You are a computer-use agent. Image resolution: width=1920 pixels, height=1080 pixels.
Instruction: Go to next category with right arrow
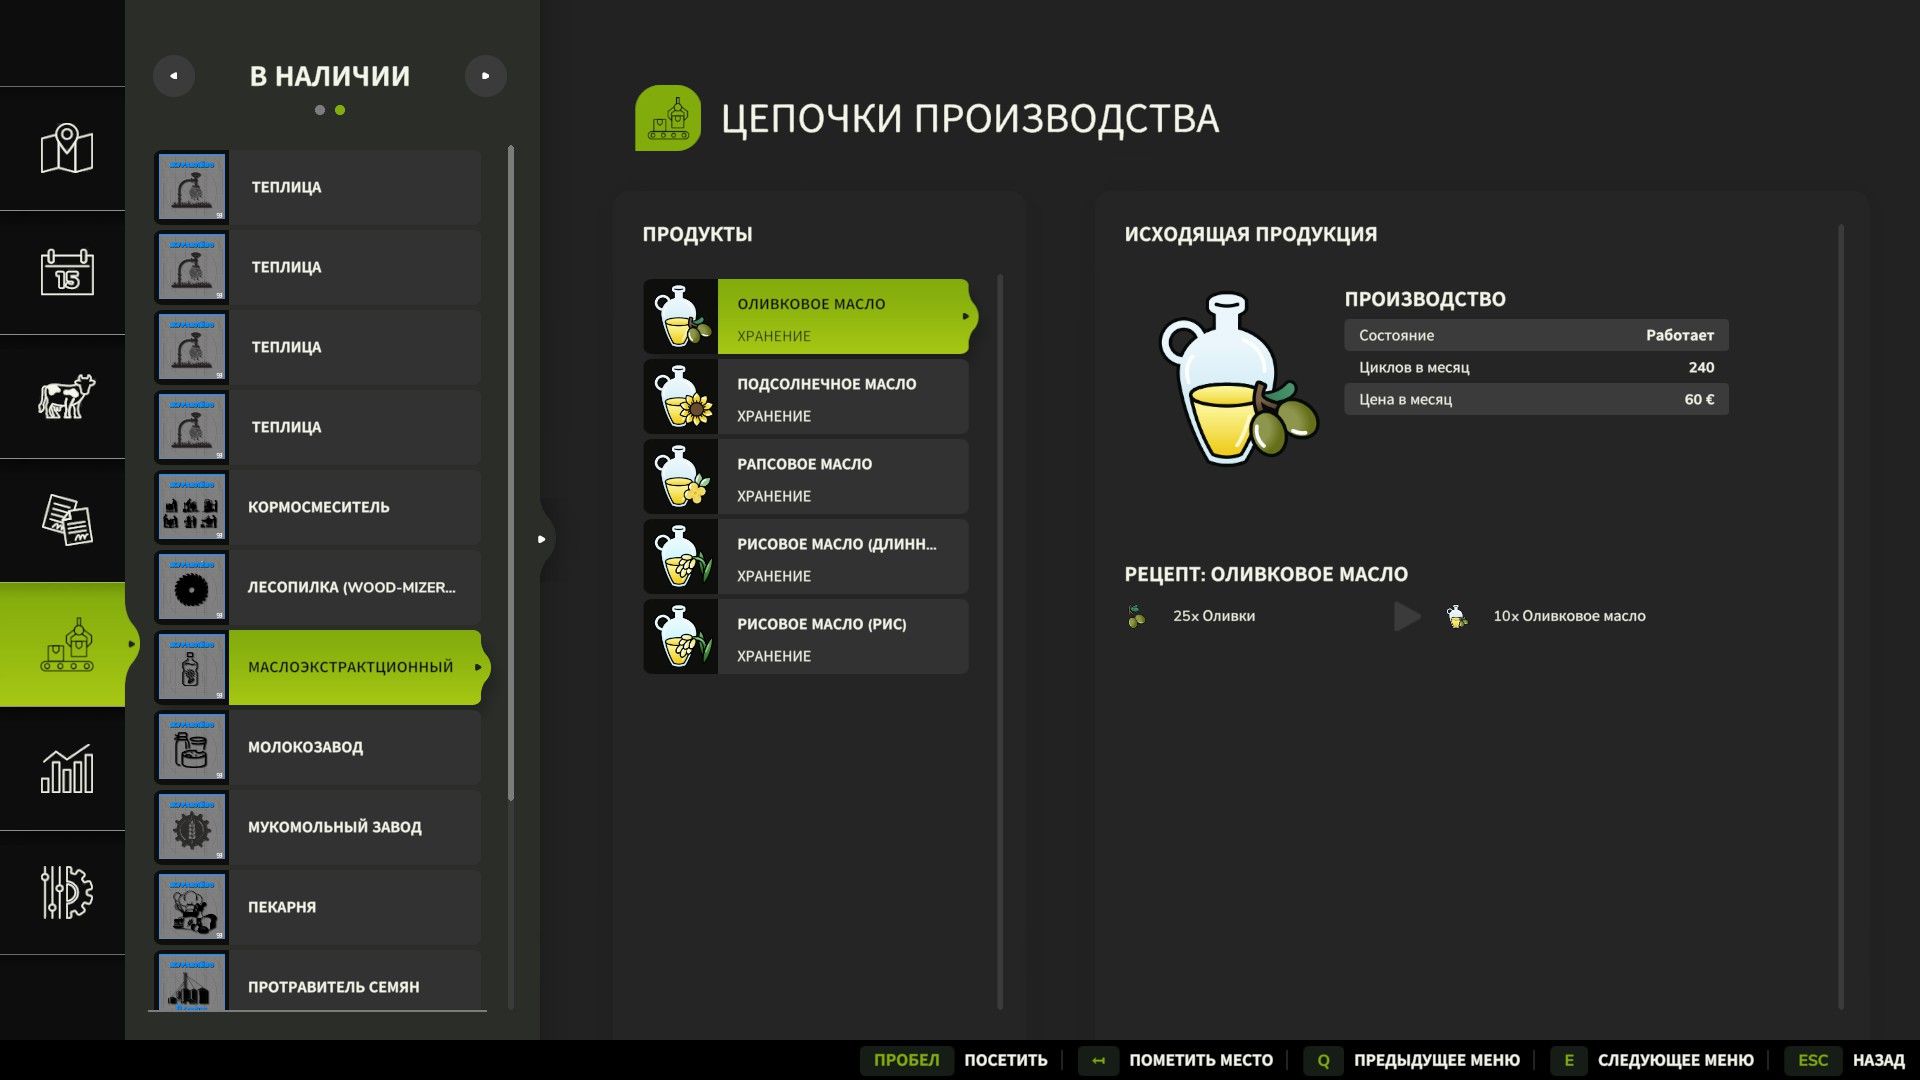point(486,76)
